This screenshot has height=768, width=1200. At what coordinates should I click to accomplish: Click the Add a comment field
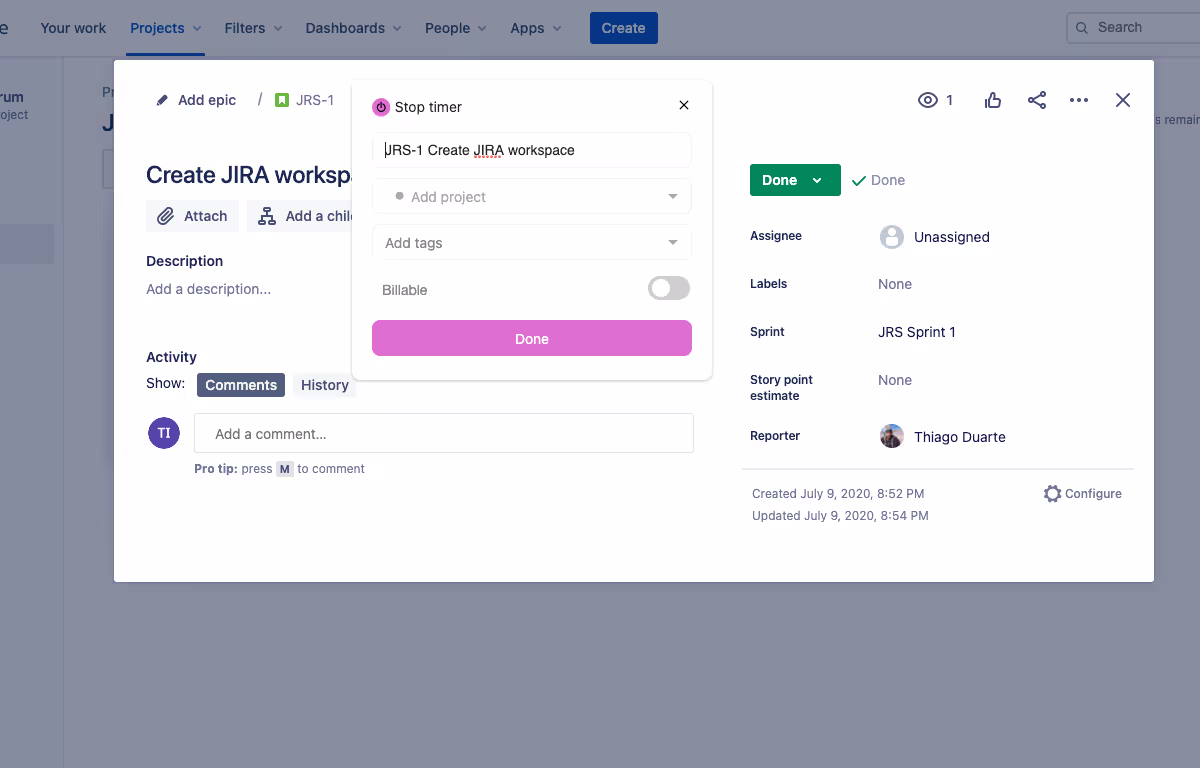tap(444, 434)
